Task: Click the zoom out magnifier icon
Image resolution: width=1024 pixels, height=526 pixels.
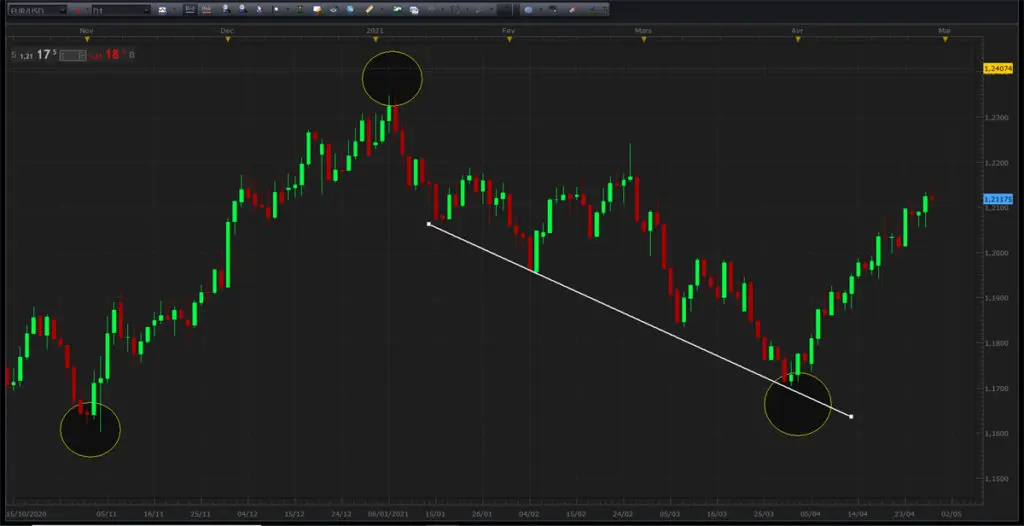Action: coord(243,10)
